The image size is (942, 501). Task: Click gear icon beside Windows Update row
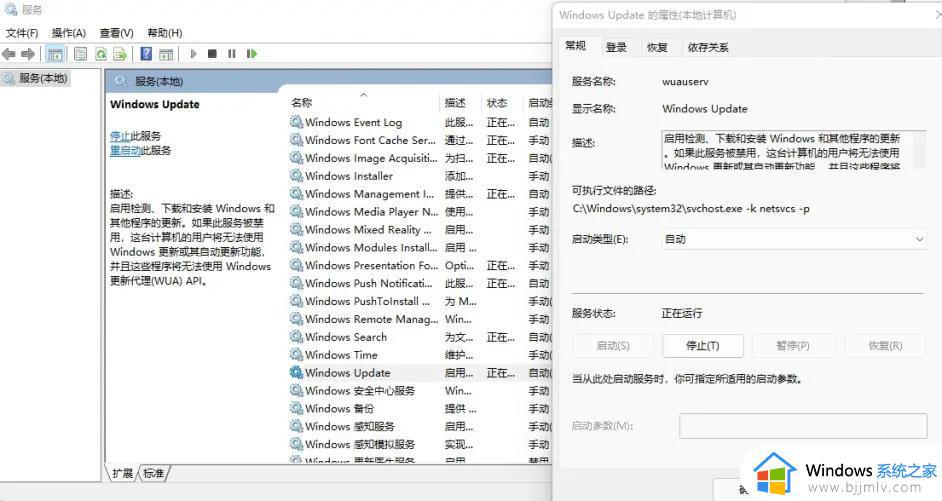click(x=296, y=372)
